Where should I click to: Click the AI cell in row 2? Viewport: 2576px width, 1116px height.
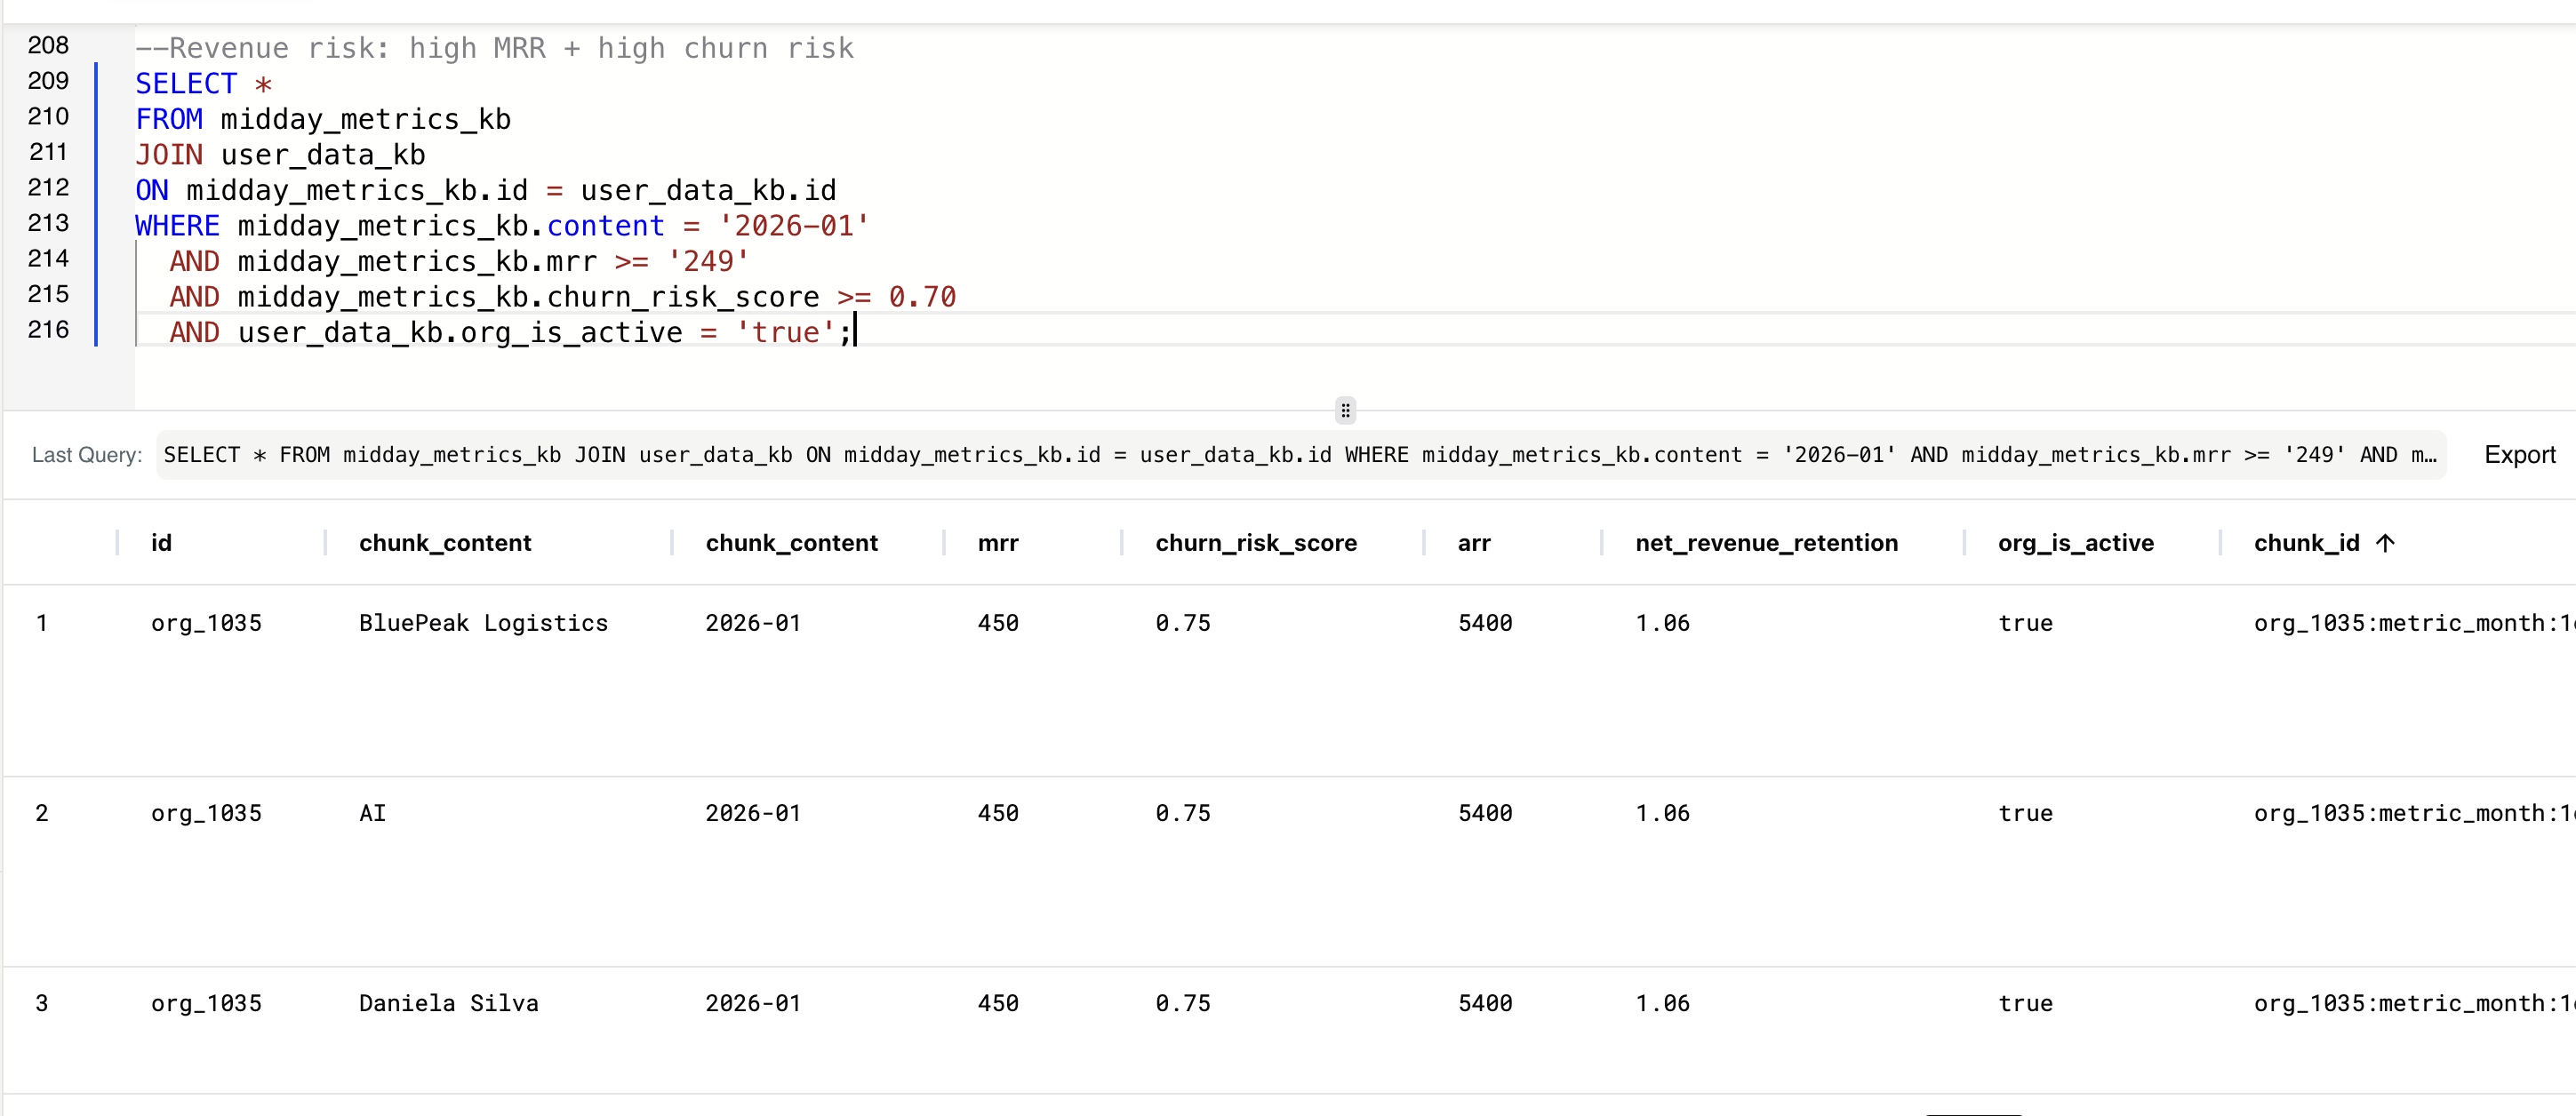point(372,813)
